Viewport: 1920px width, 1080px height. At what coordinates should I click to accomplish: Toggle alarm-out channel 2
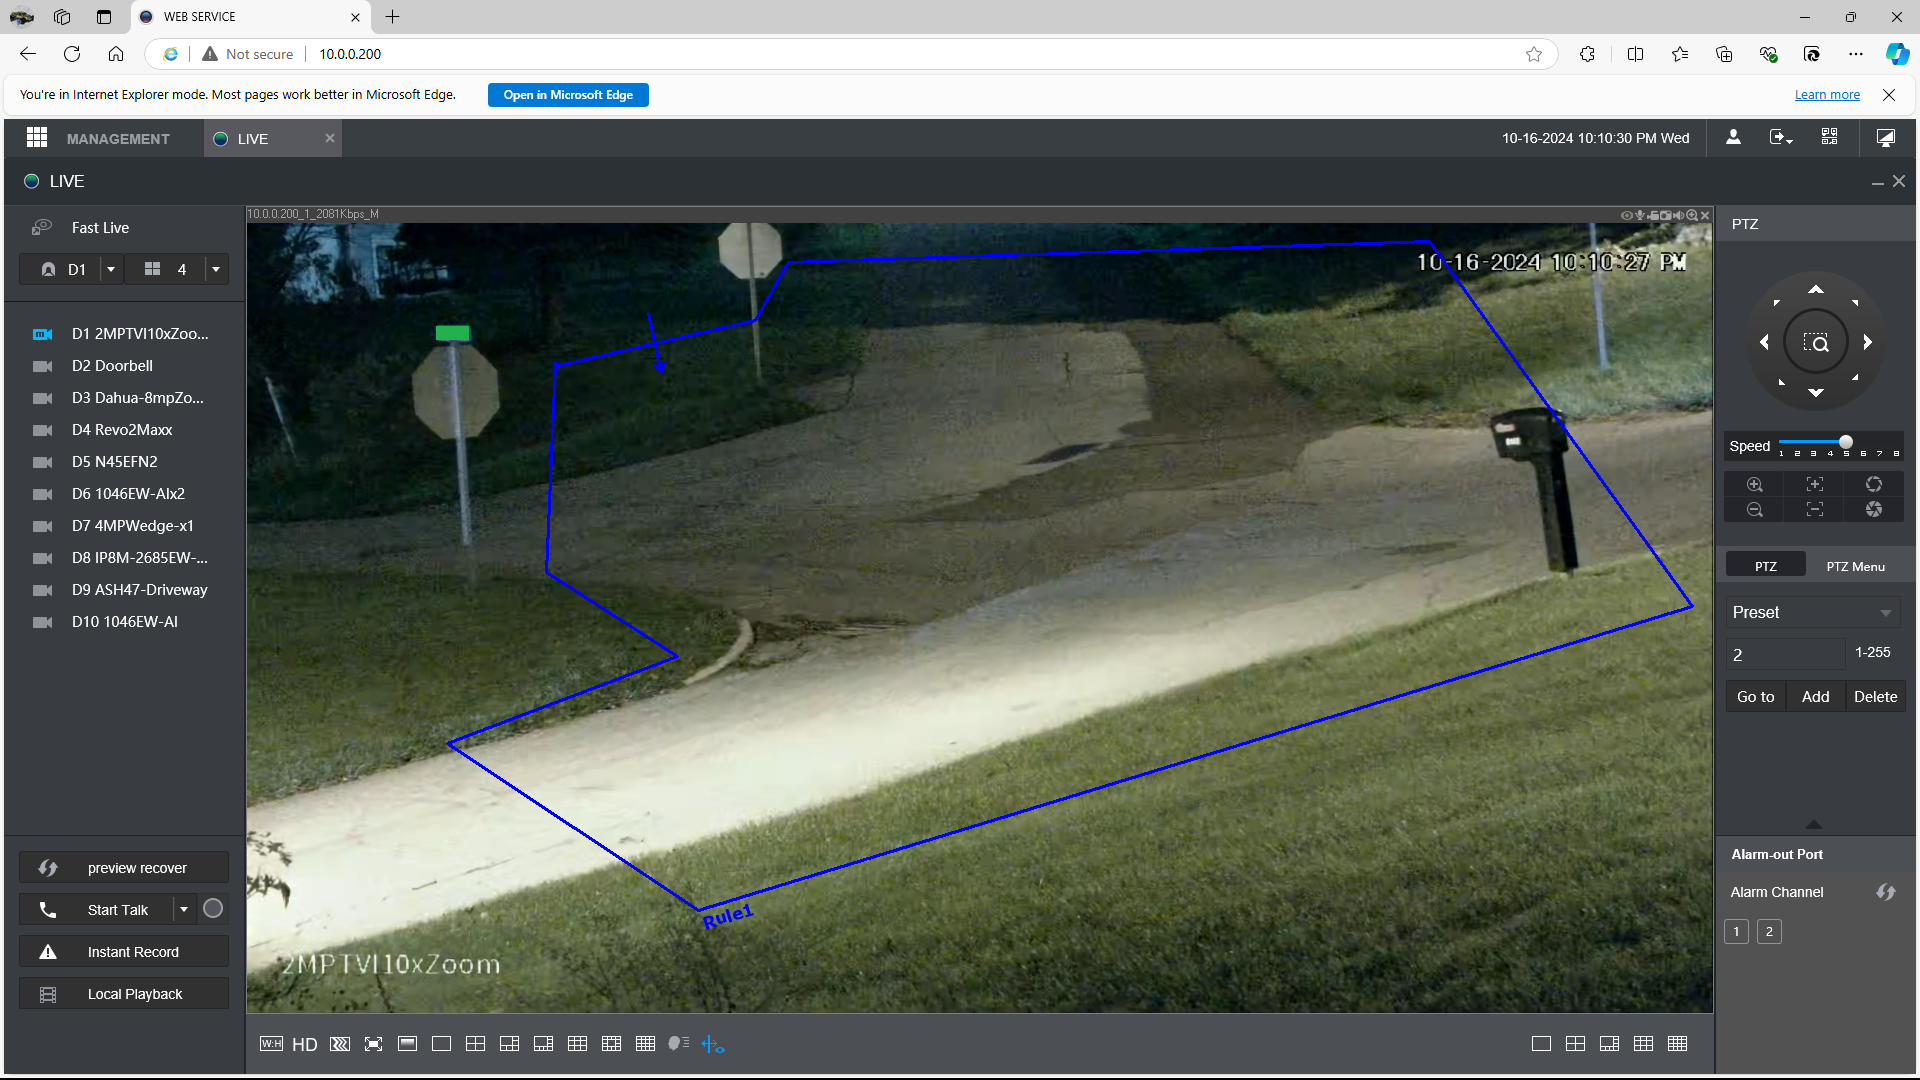(1769, 932)
